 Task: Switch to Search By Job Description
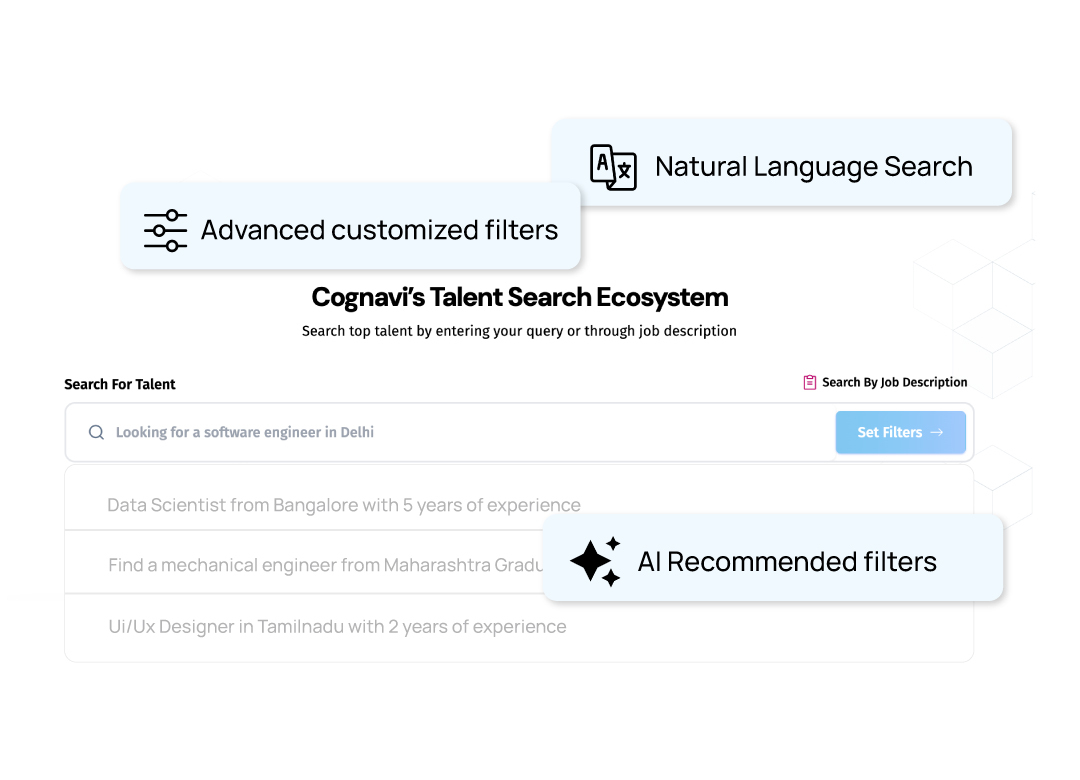pos(884,382)
